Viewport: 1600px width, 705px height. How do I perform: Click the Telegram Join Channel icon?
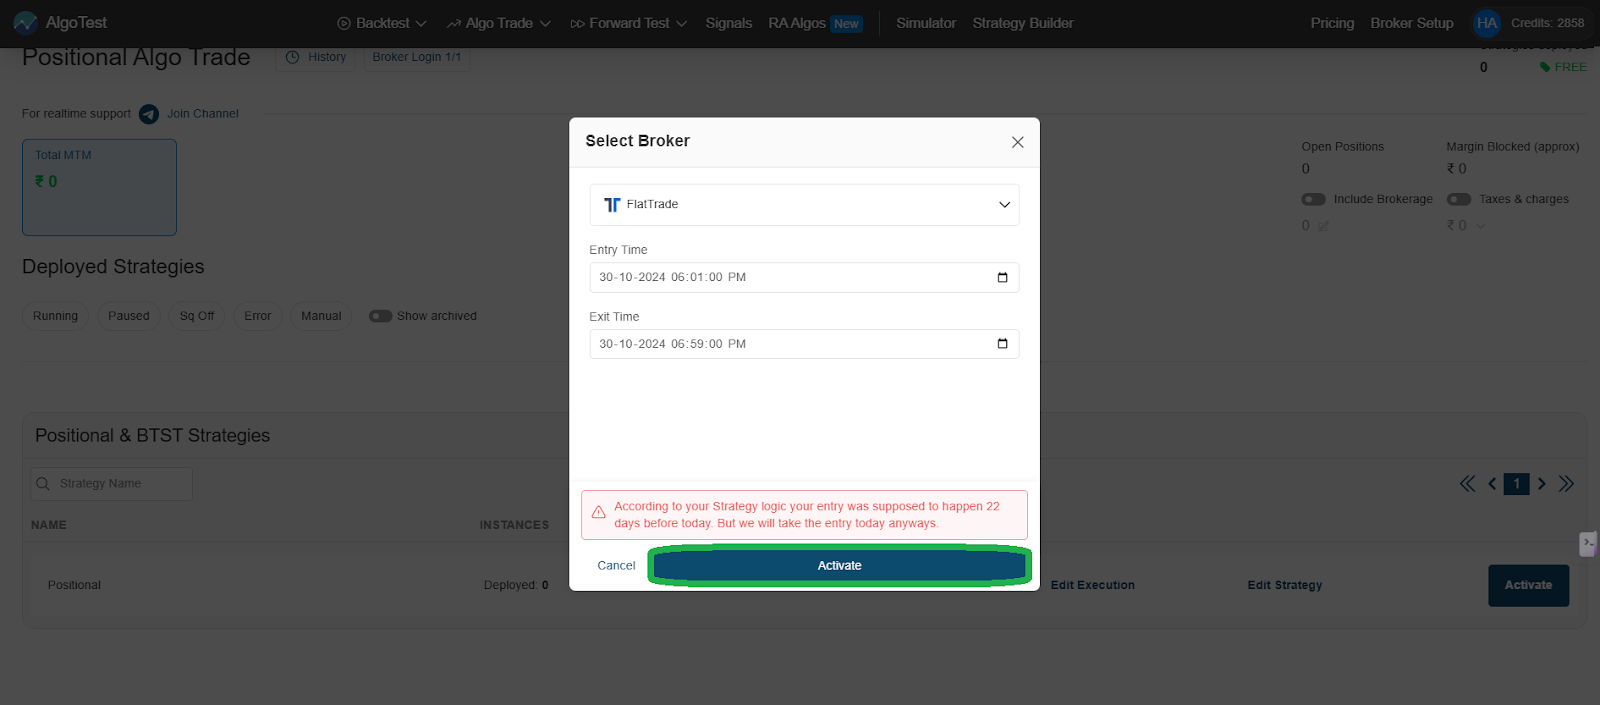[x=149, y=114]
